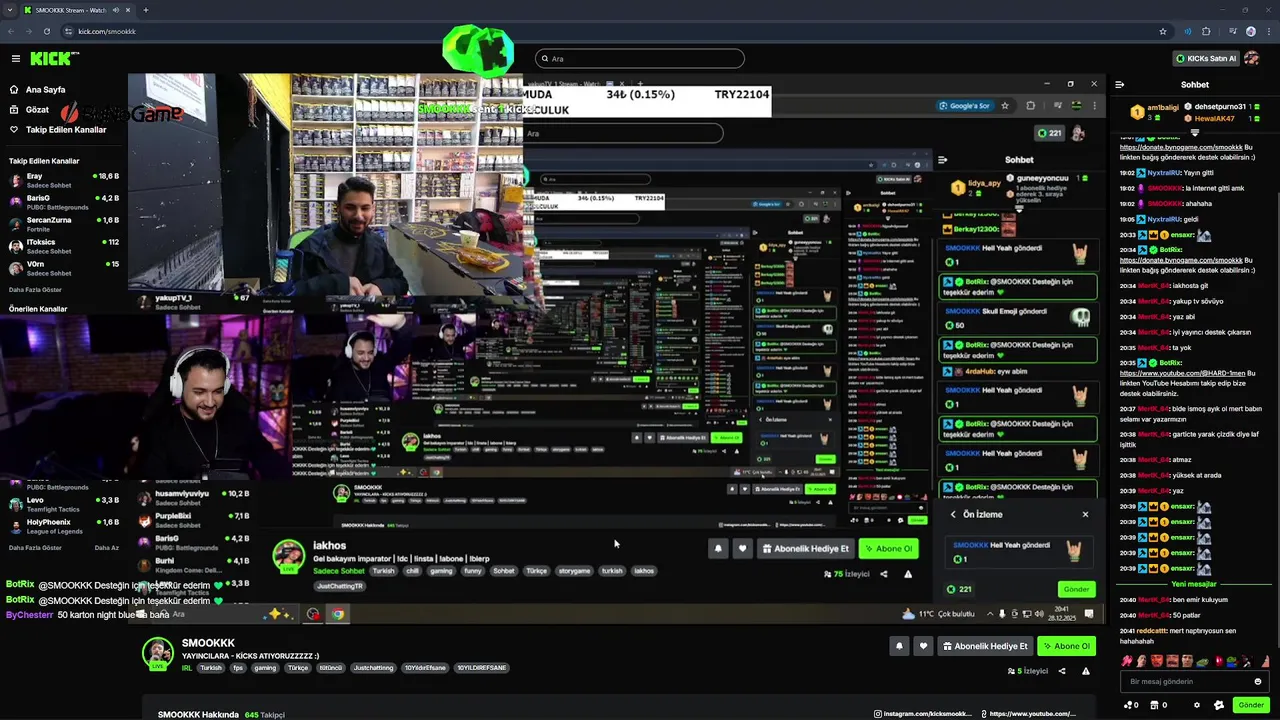Click the IRL category tag
The height and width of the screenshot is (720, 1280).
[x=187, y=668]
